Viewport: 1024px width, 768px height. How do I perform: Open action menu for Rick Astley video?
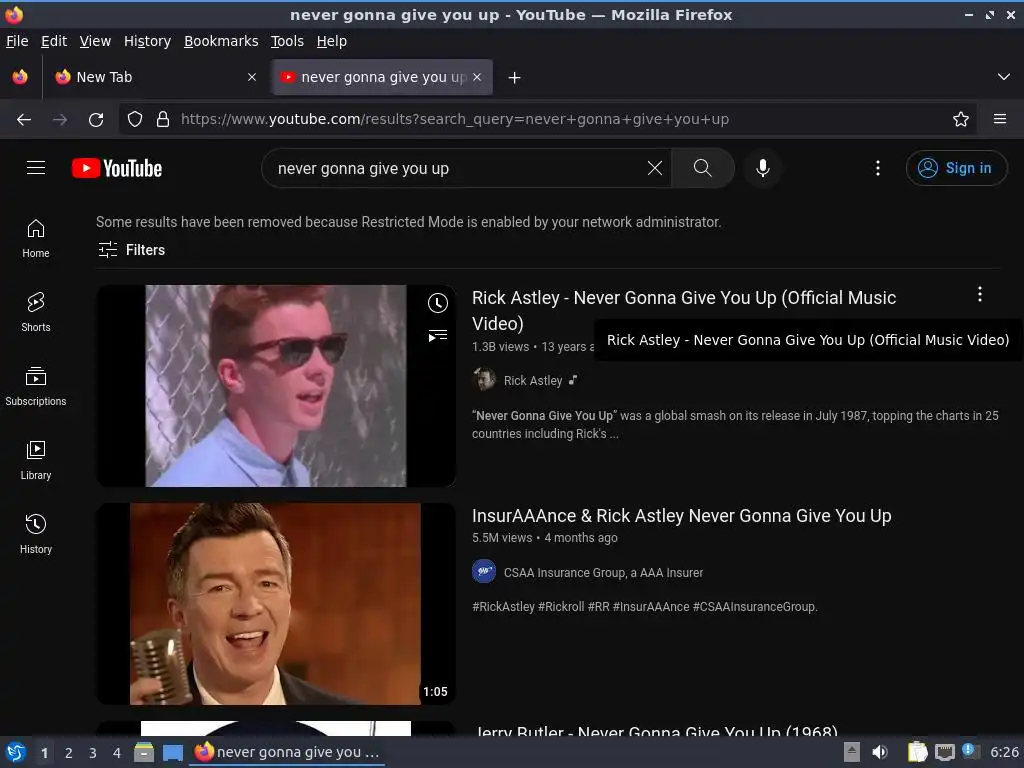coord(980,295)
